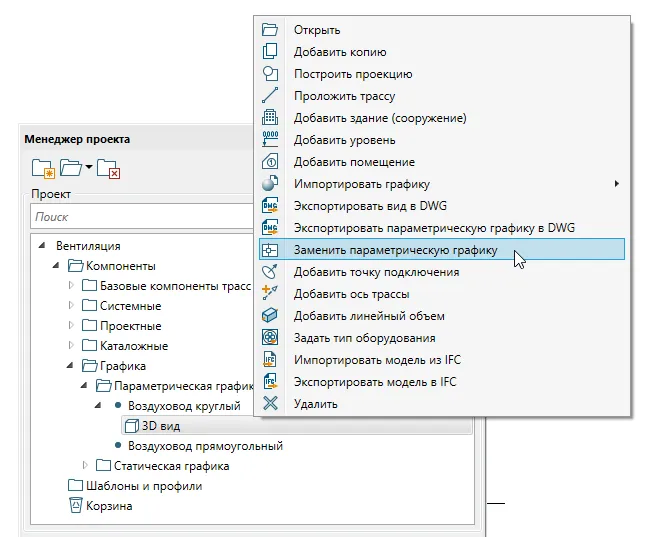Collapse the Вентиляция root tree node
648x537 pixels.
(x=42, y=246)
